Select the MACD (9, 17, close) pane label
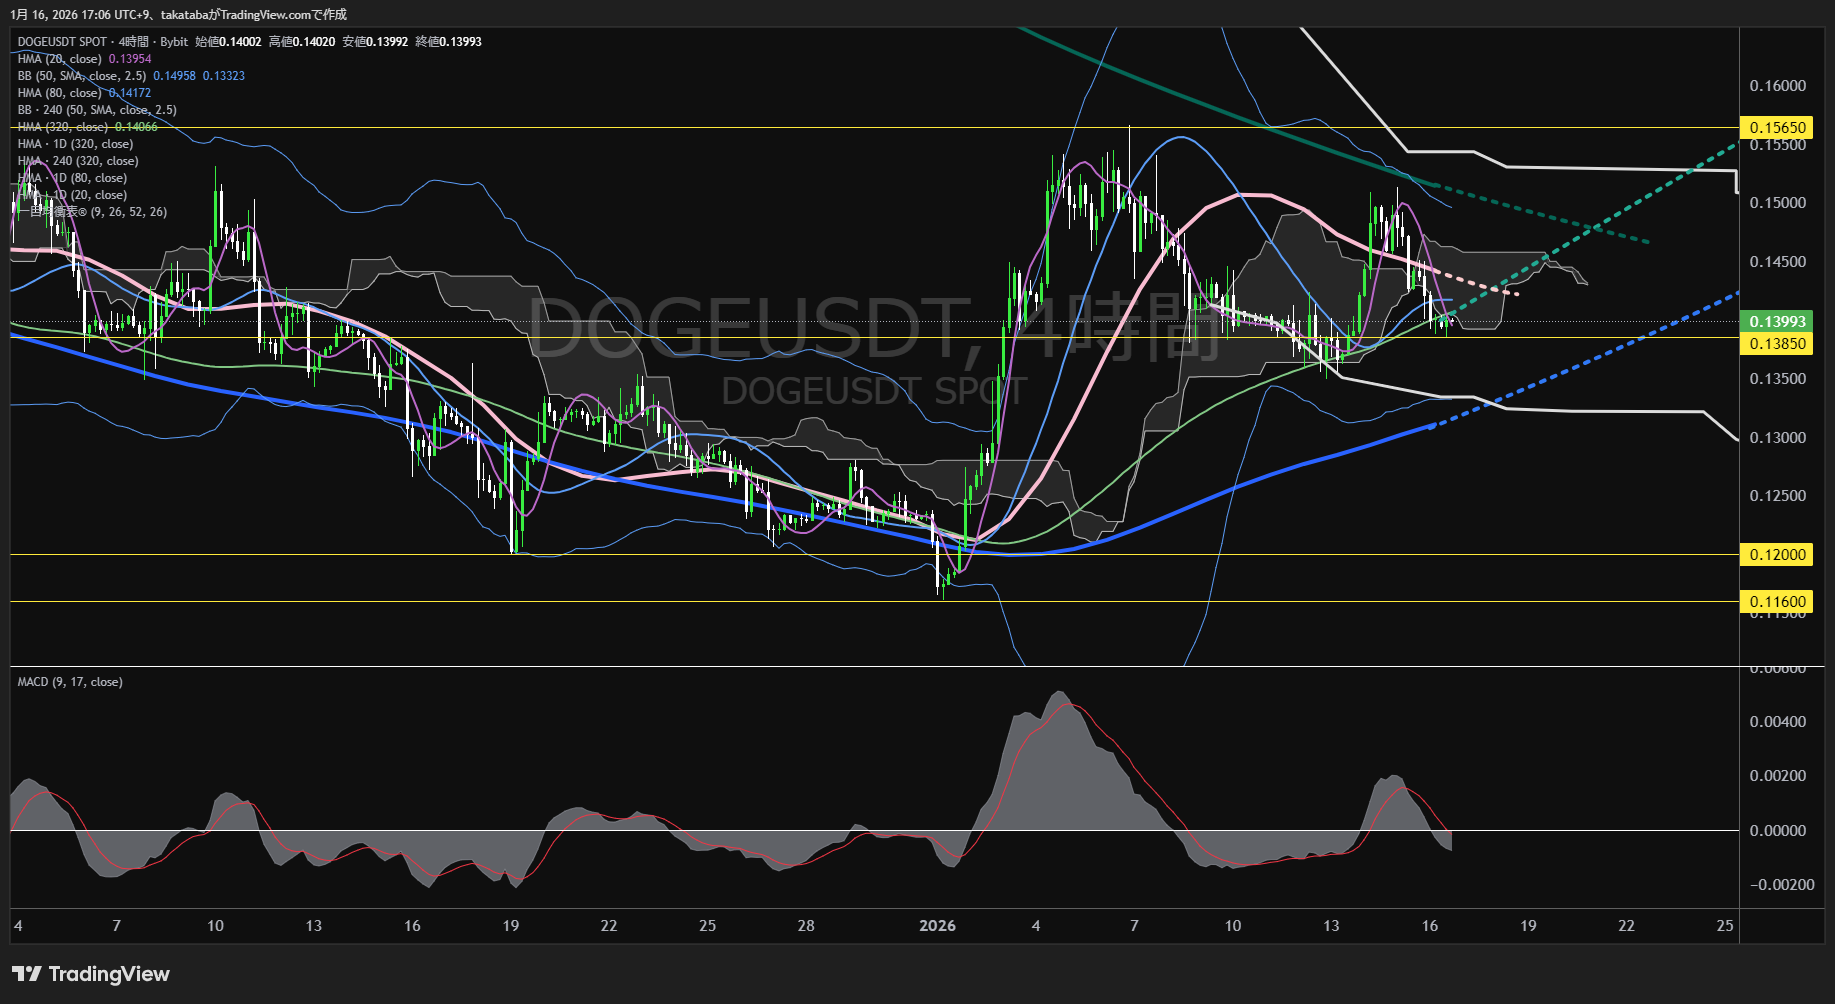The height and width of the screenshot is (1004, 1835). pos(70,682)
